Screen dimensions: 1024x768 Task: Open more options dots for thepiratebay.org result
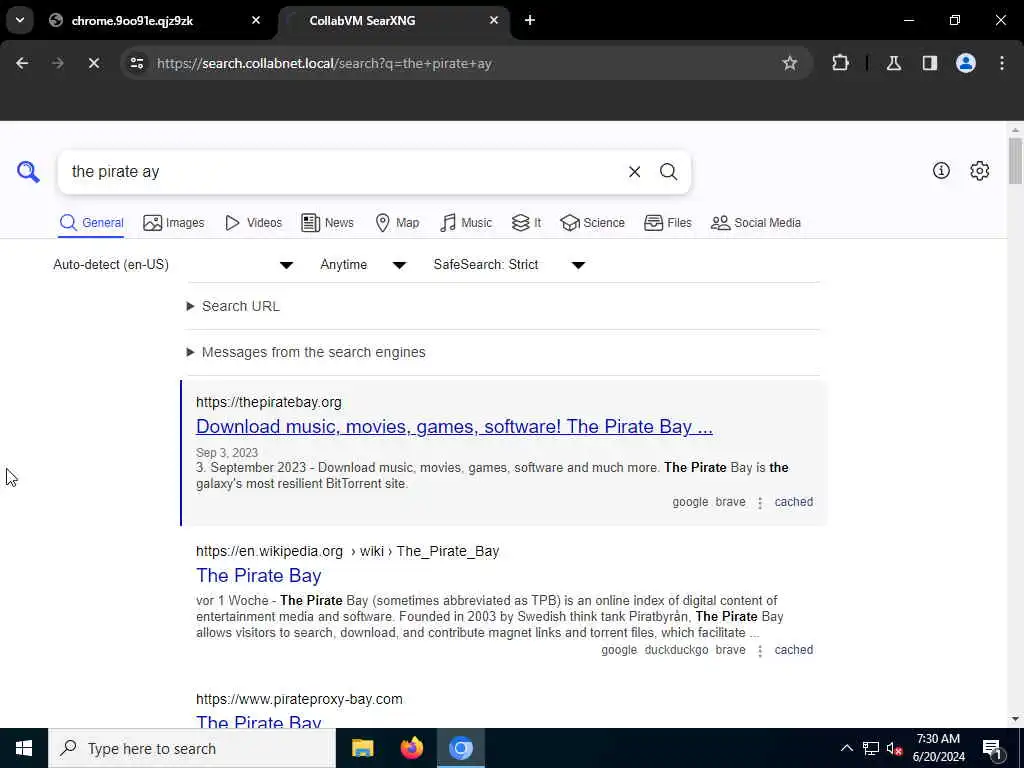760,503
